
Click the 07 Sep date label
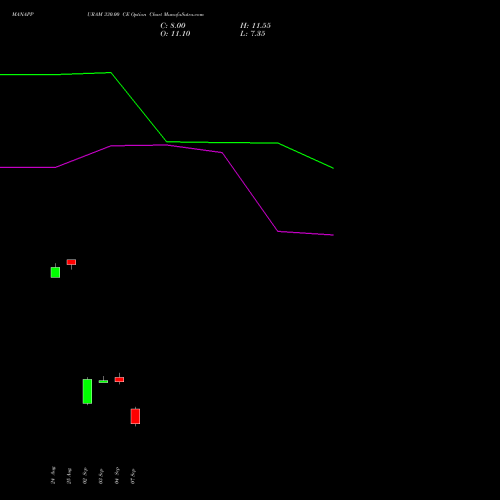[x=133, y=476]
